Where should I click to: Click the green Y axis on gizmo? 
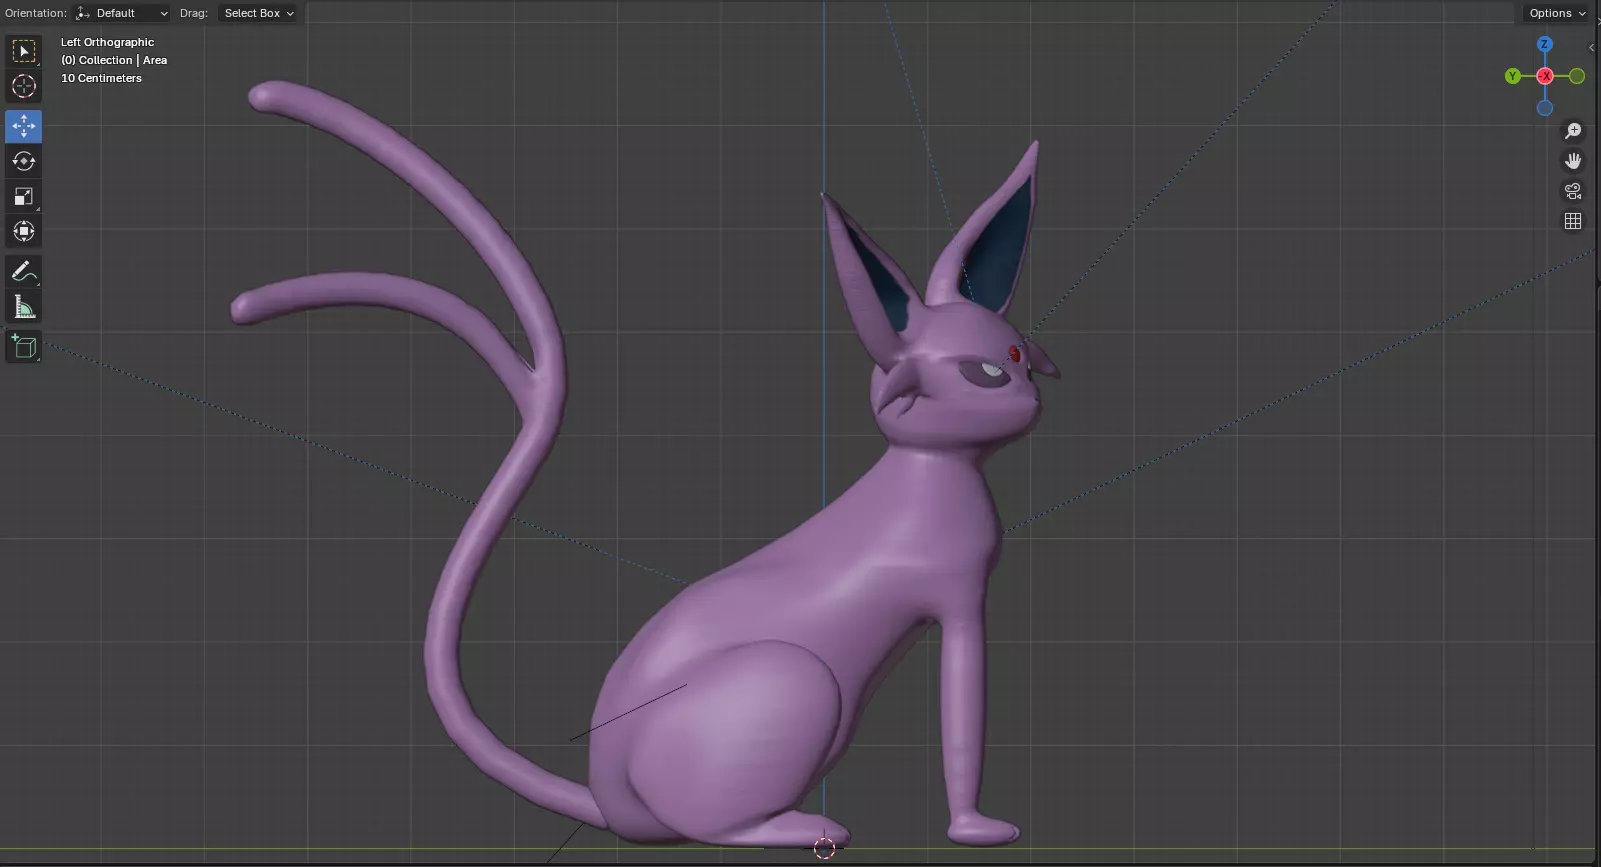1513,76
